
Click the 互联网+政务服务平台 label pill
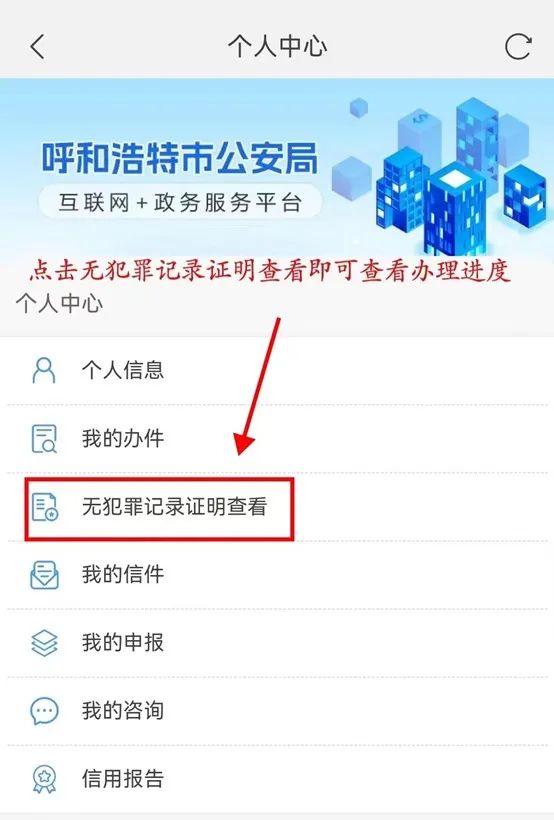point(180,202)
